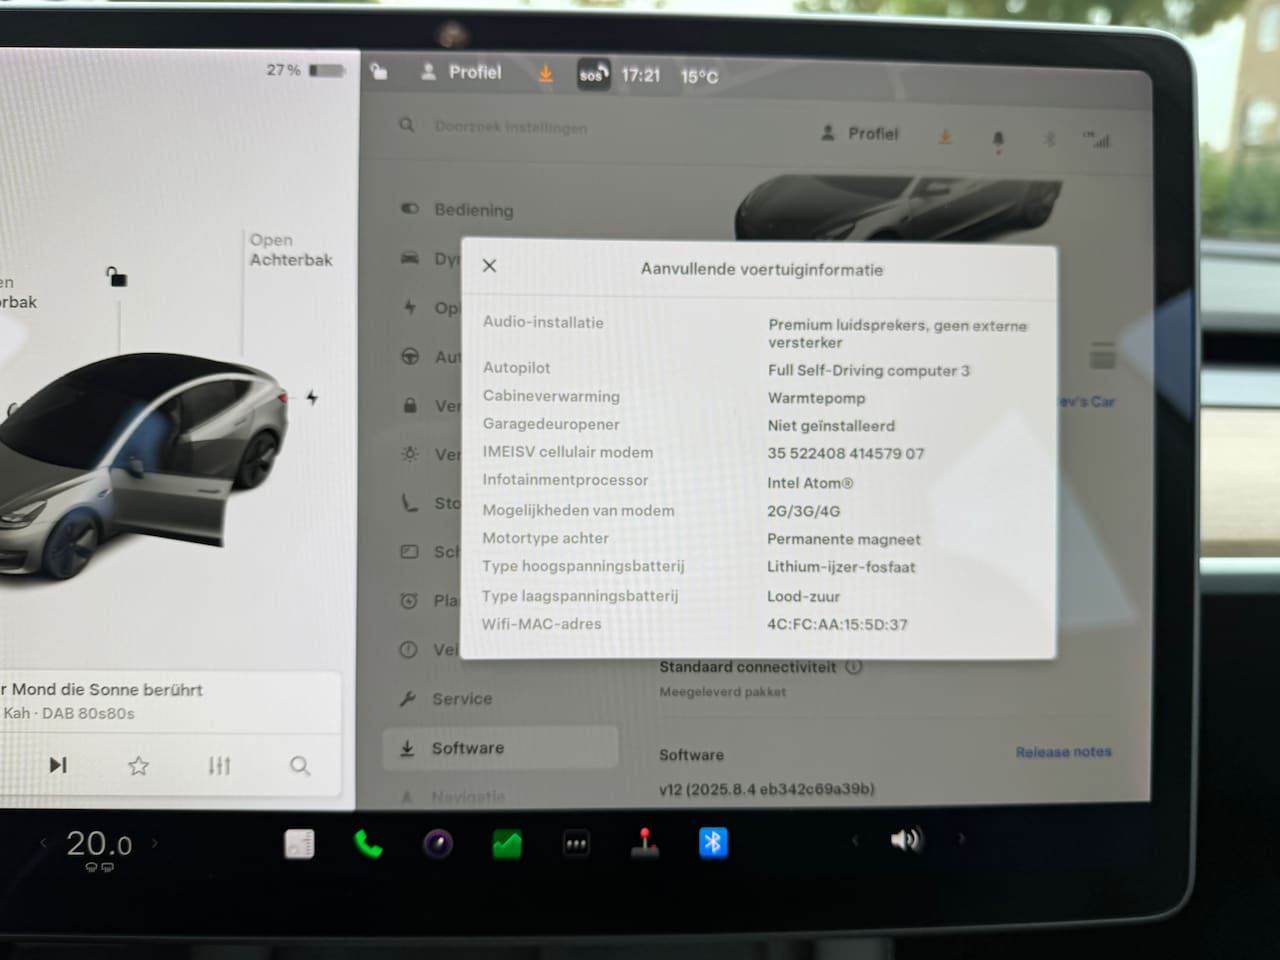
Task: Open the Release notes link
Action: (1063, 752)
